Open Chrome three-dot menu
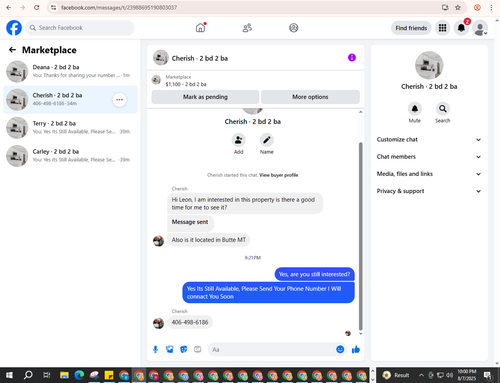Viewport: 500px width, 383px height. tap(491, 7)
